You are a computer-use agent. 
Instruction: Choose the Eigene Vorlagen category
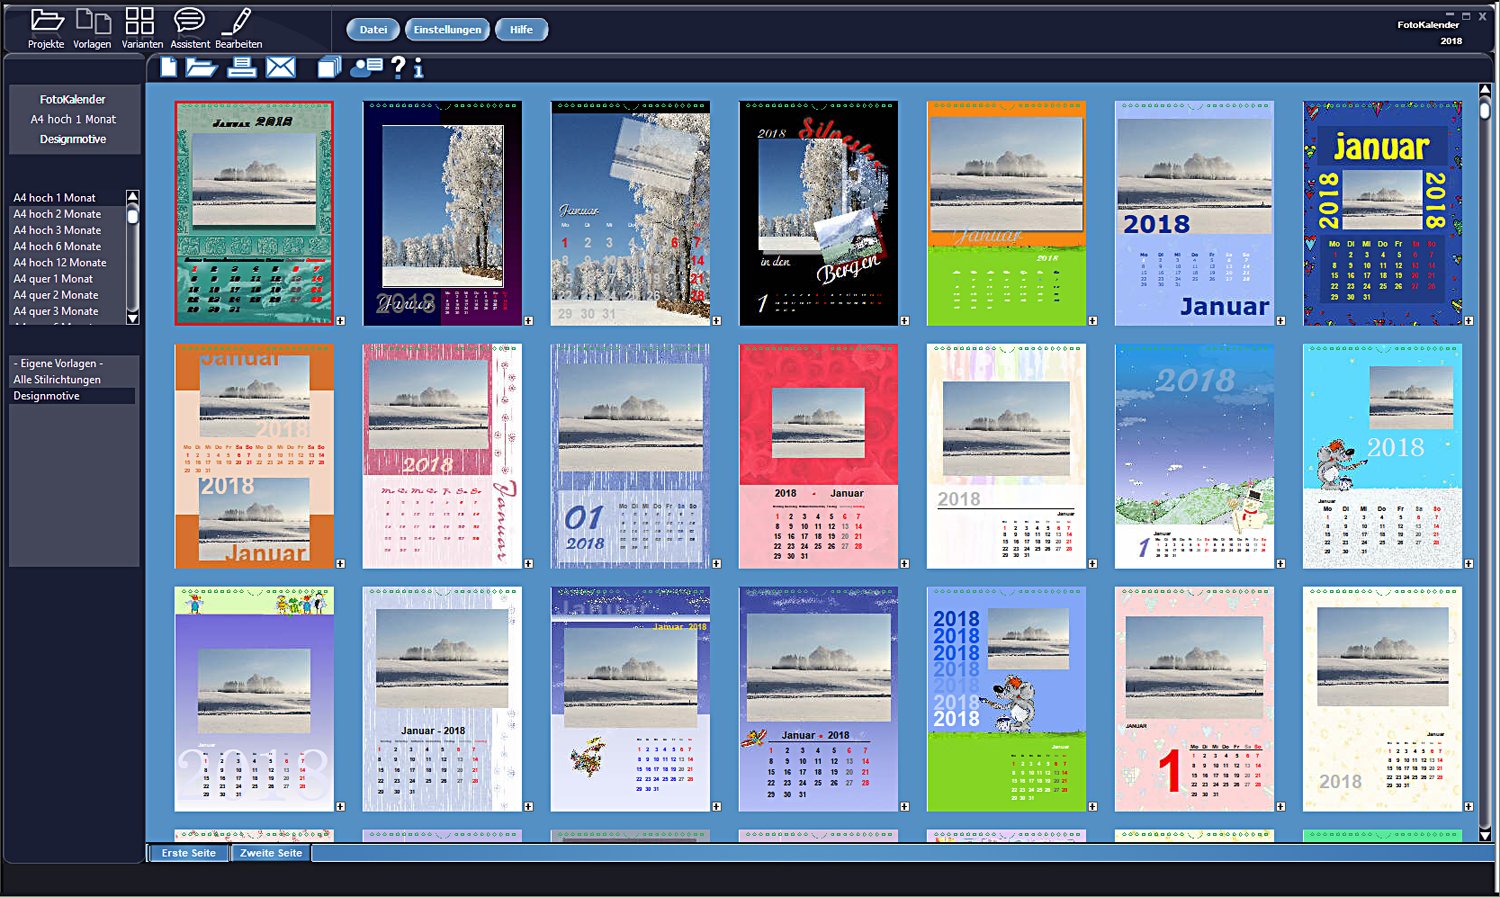72,363
